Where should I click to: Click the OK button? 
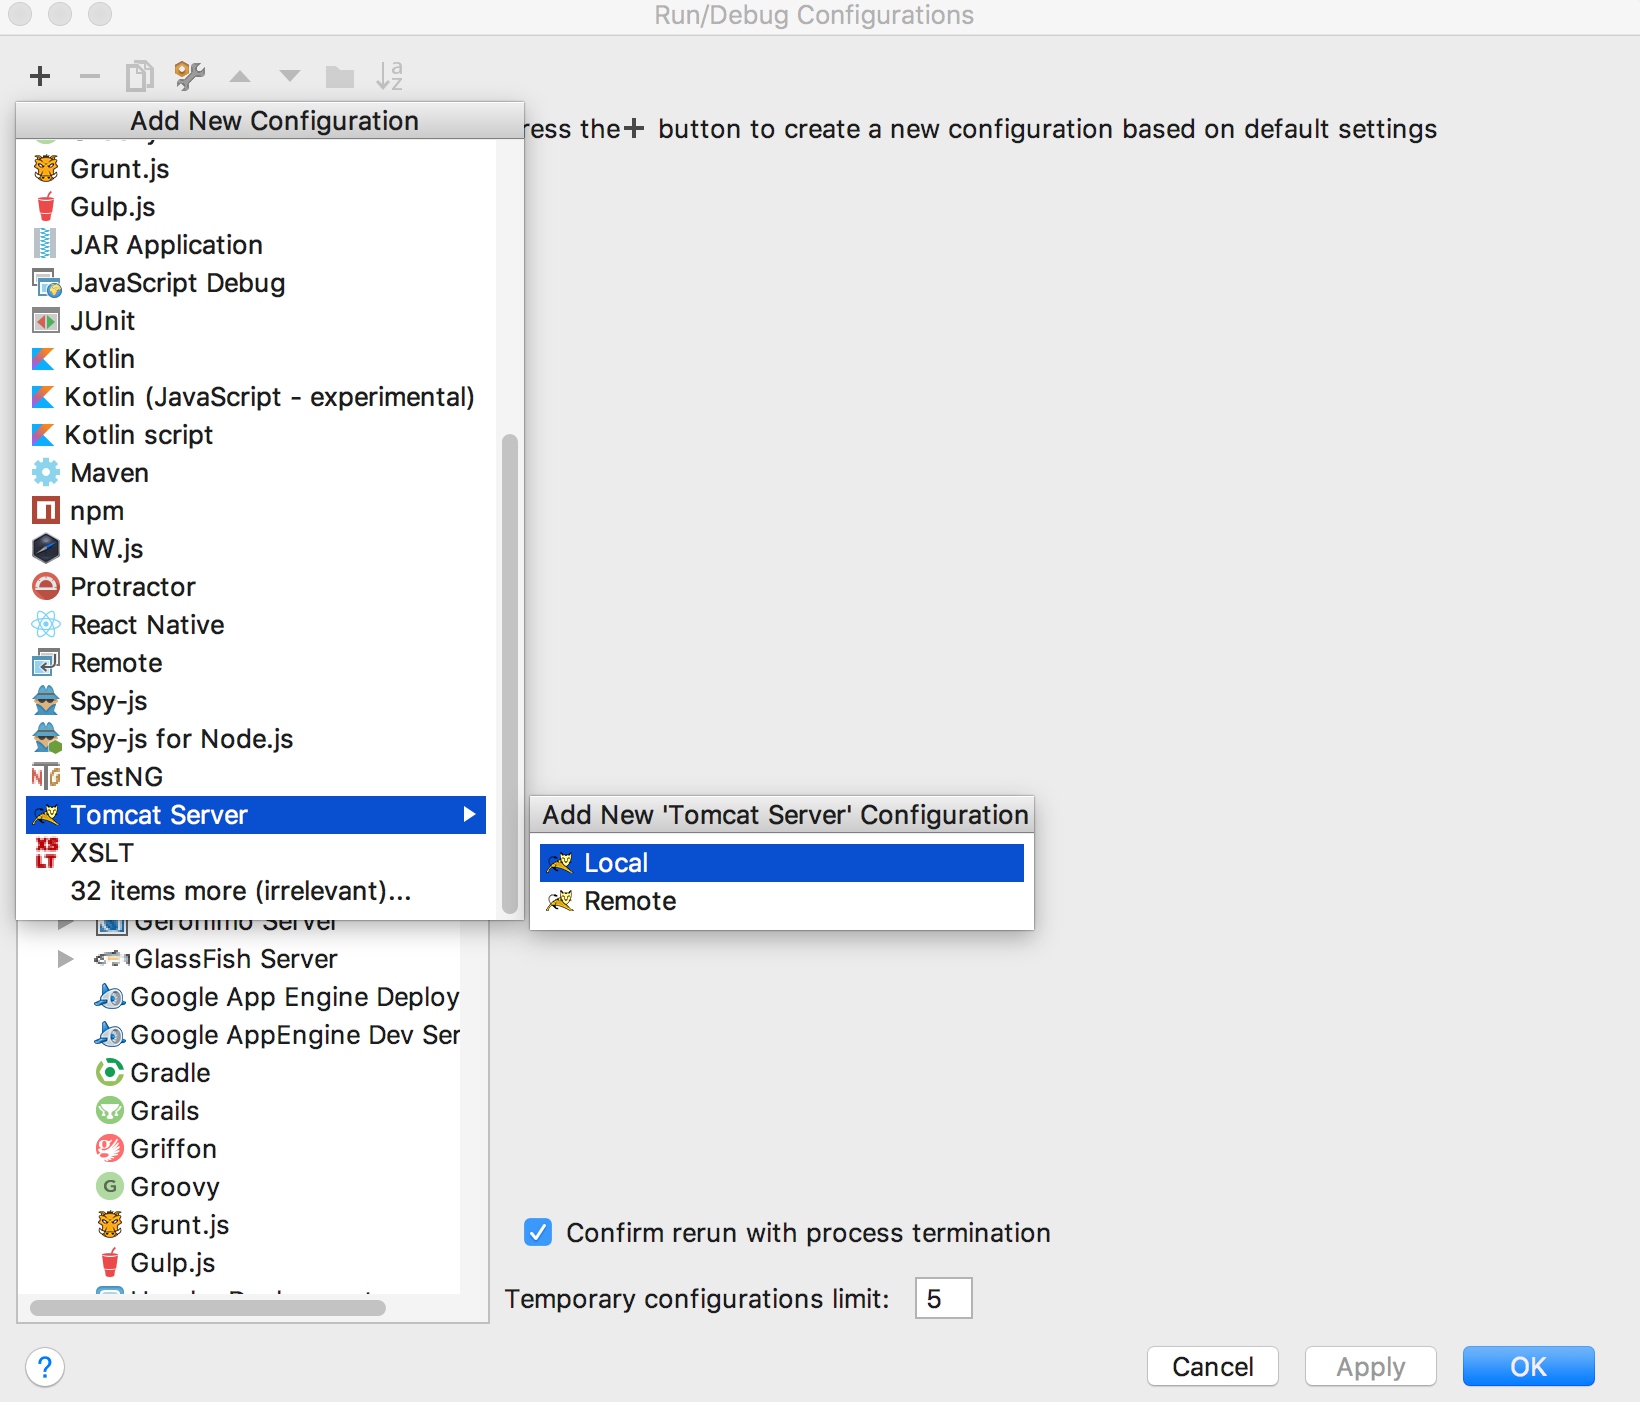(x=1528, y=1366)
